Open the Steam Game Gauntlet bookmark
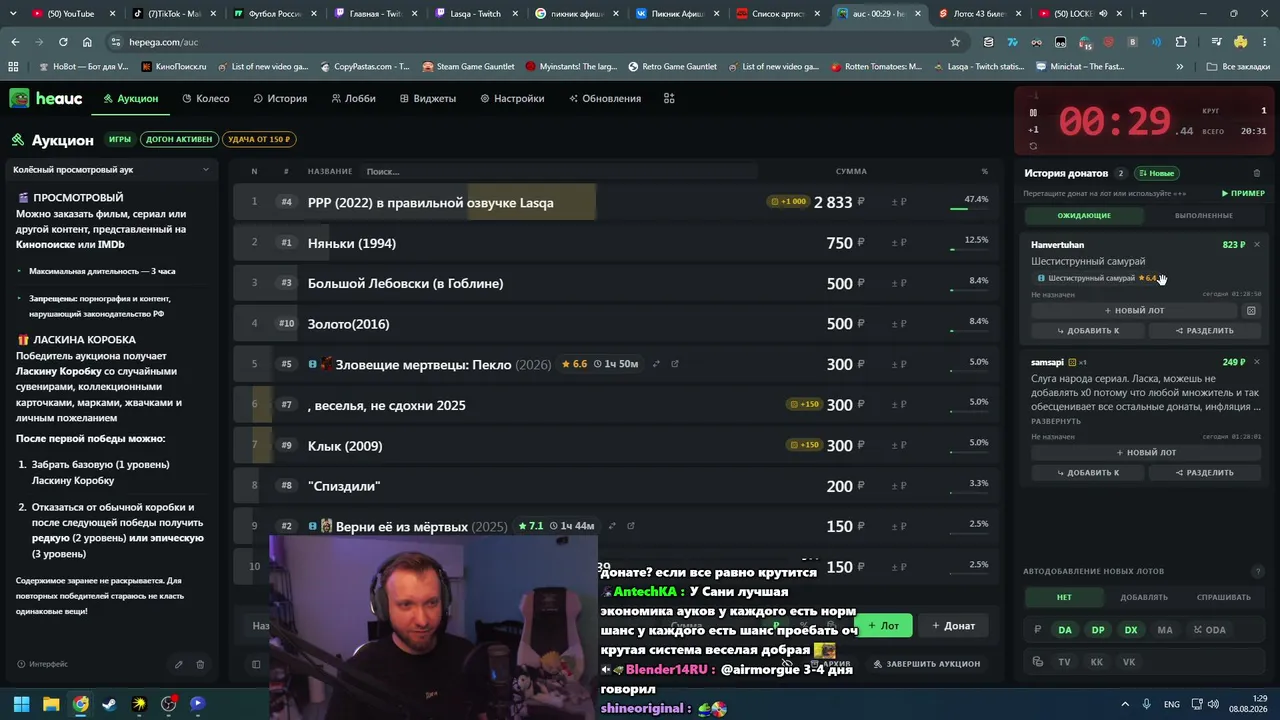Viewport: 1280px width, 720px height. (x=468, y=67)
